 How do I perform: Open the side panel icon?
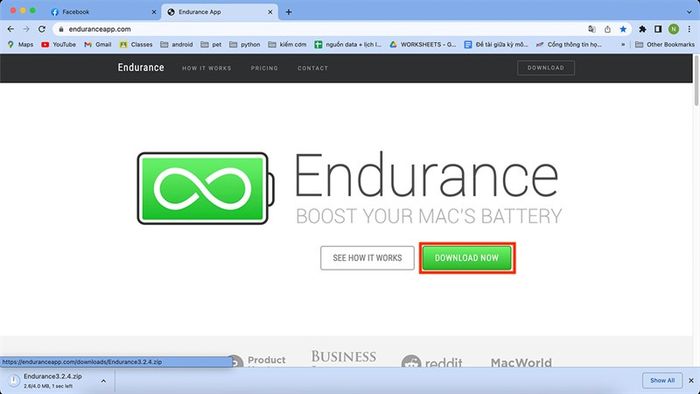(658, 29)
